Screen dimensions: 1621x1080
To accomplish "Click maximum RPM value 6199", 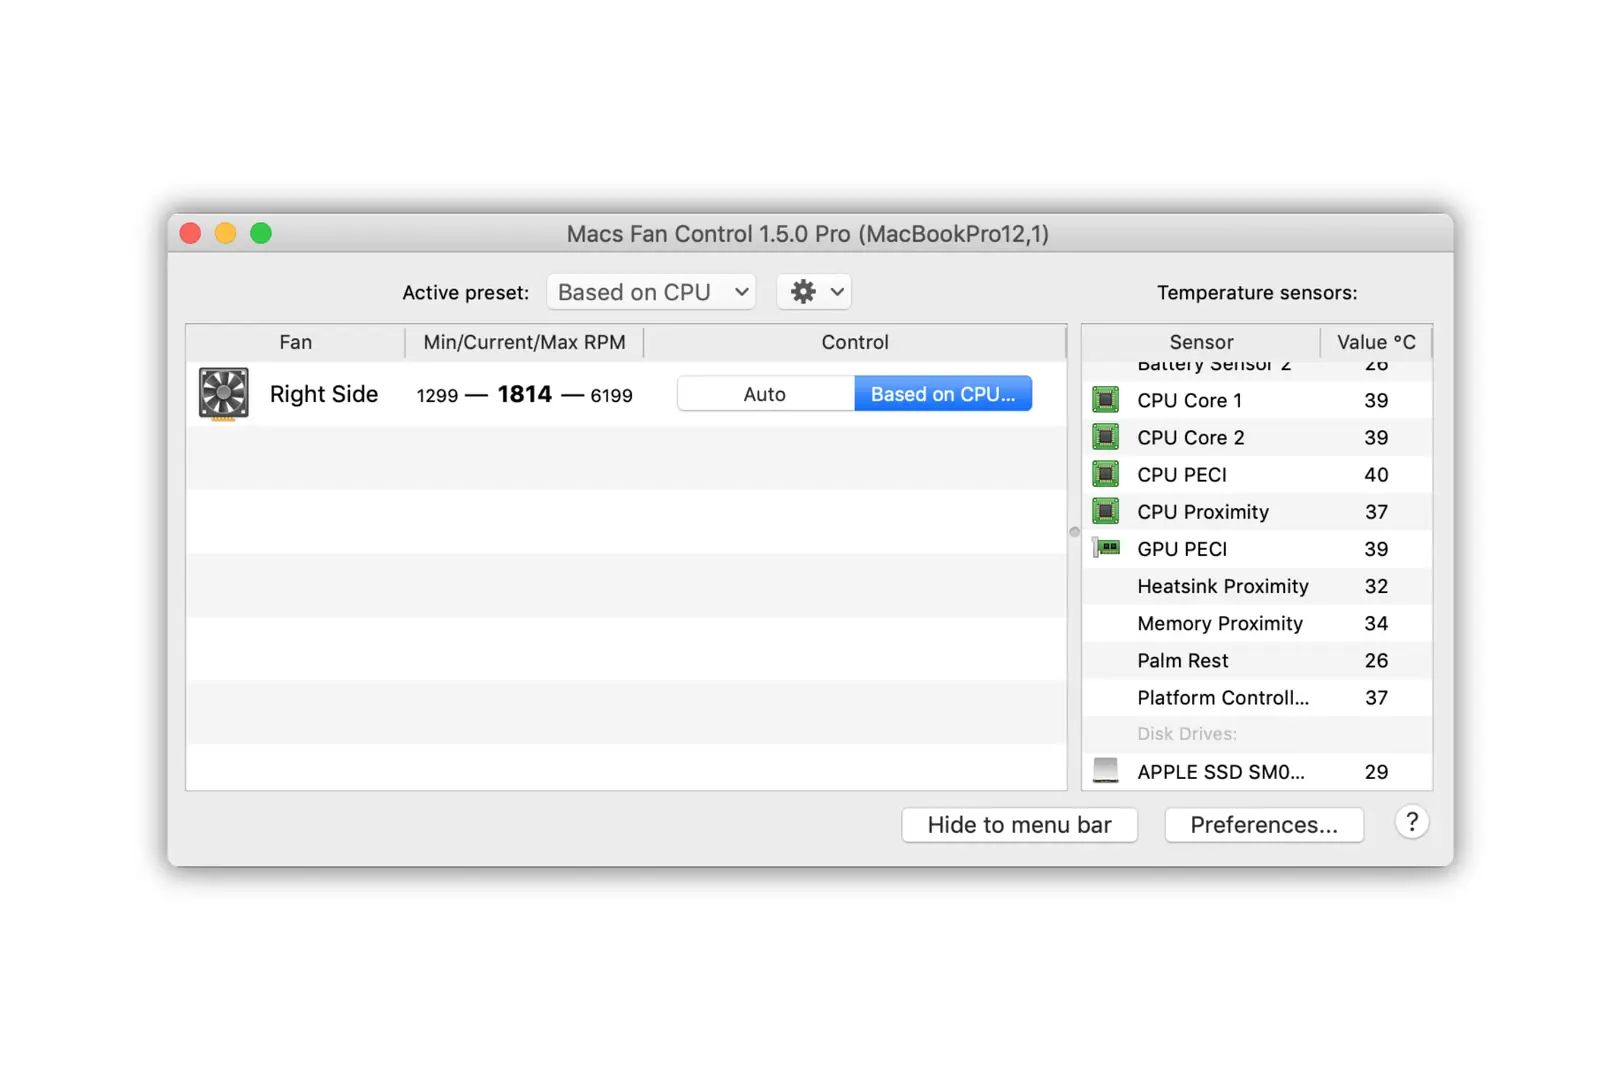I will point(611,396).
